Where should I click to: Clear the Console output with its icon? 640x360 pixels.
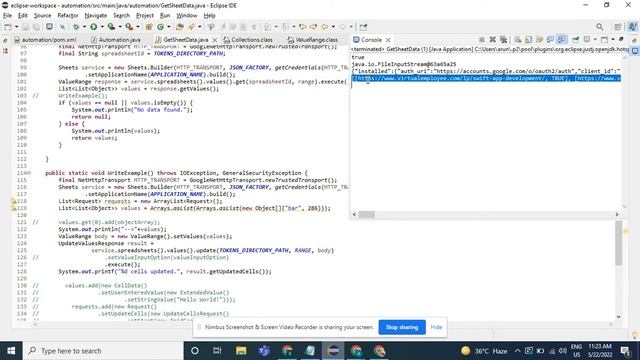(518, 40)
